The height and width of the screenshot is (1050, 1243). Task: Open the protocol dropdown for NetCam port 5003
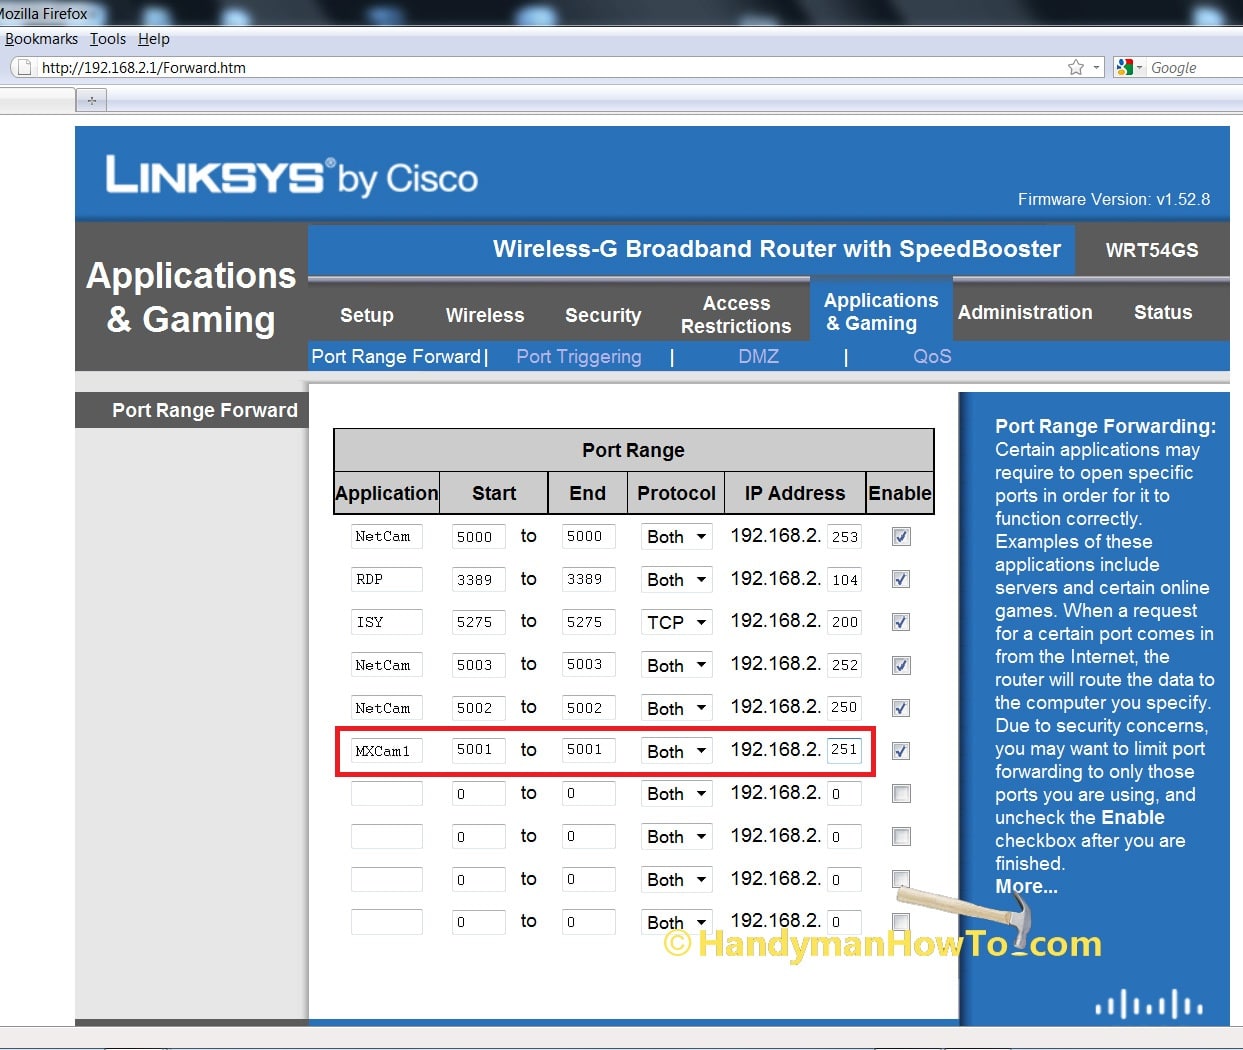pyautogui.click(x=677, y=665)
